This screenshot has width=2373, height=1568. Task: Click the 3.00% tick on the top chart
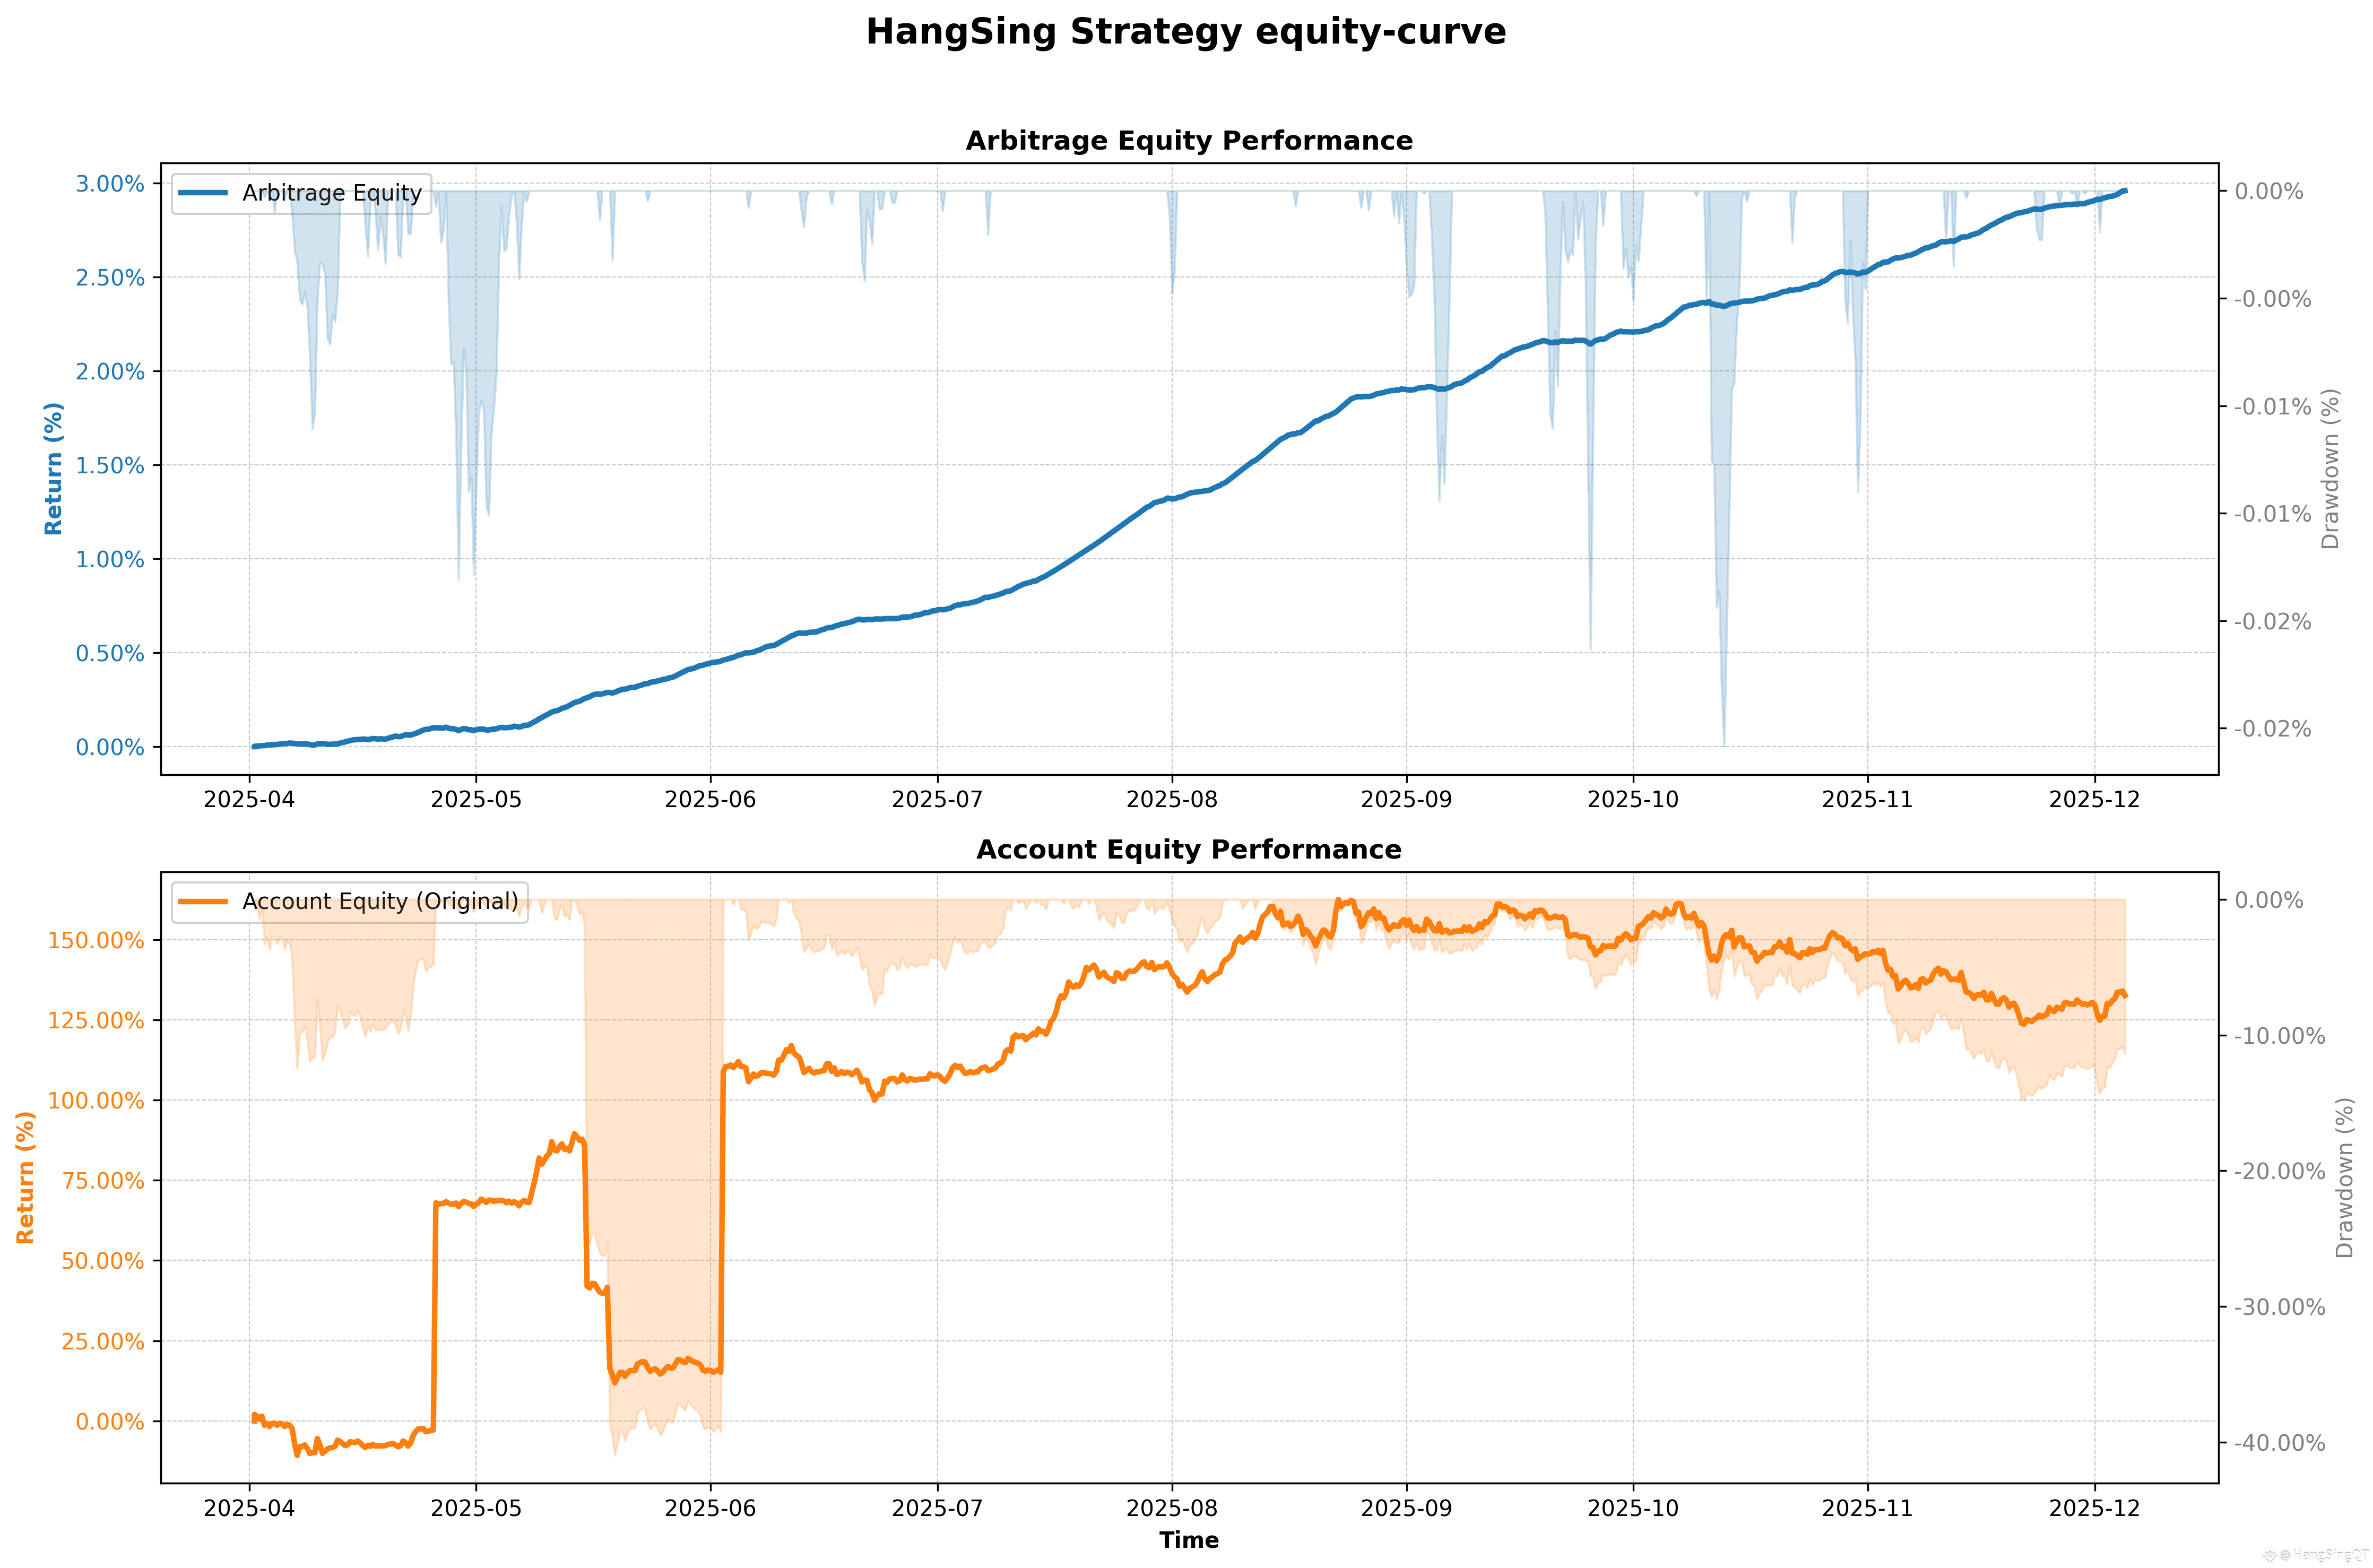click(x=110, y=184)
